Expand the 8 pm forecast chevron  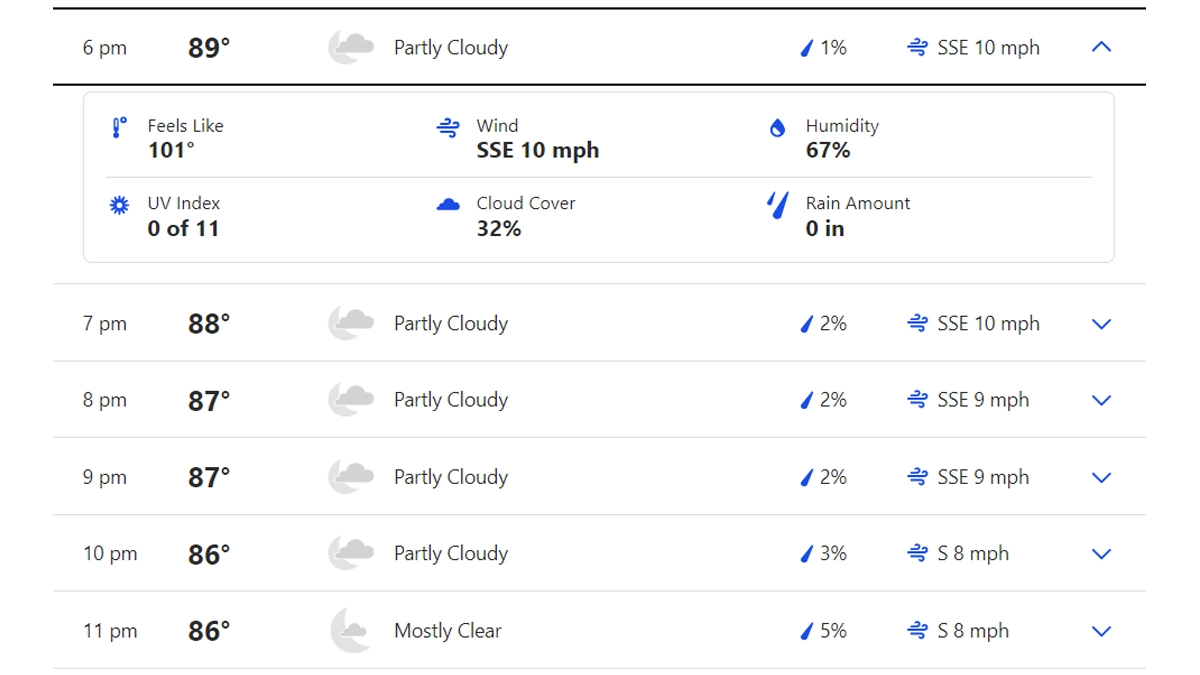click(x=1101, y=400)
